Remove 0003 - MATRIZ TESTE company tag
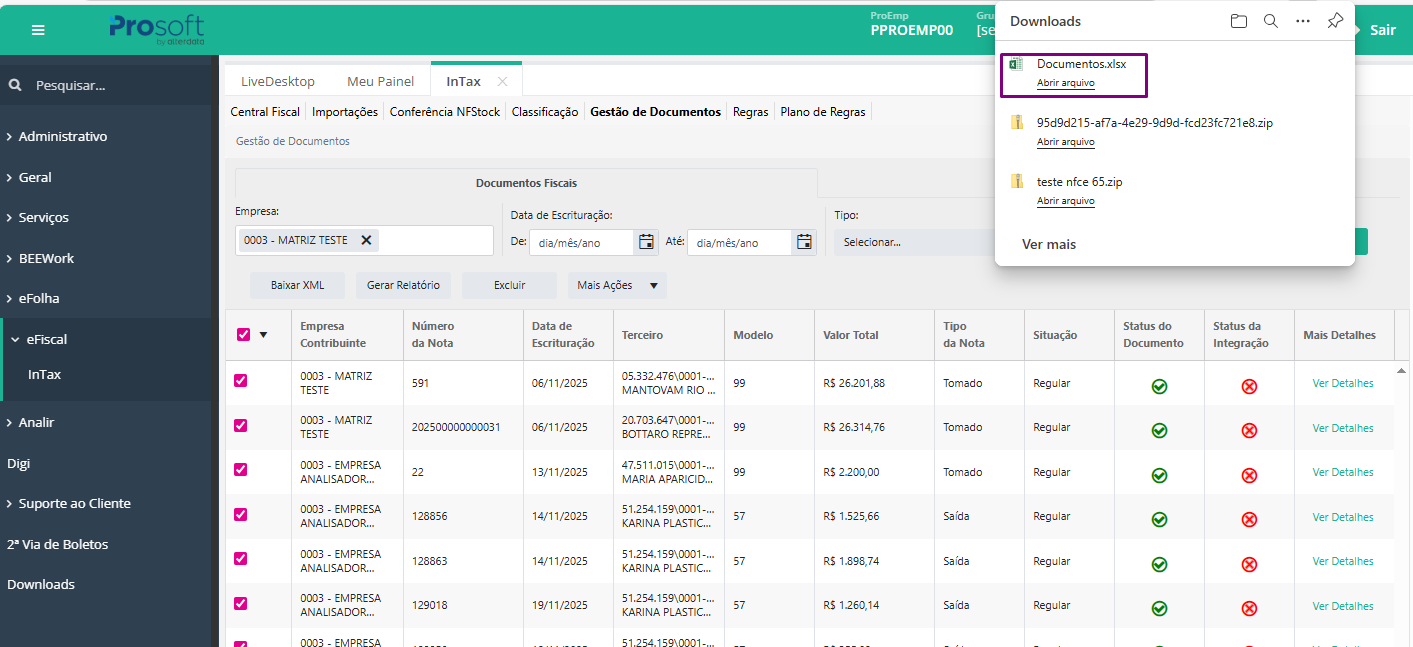 (366, 240)
